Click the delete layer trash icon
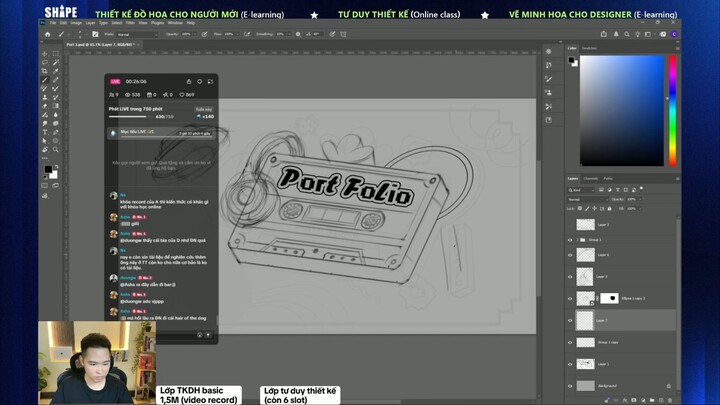This screenshot has height=405, width=720. coord(670,400)
